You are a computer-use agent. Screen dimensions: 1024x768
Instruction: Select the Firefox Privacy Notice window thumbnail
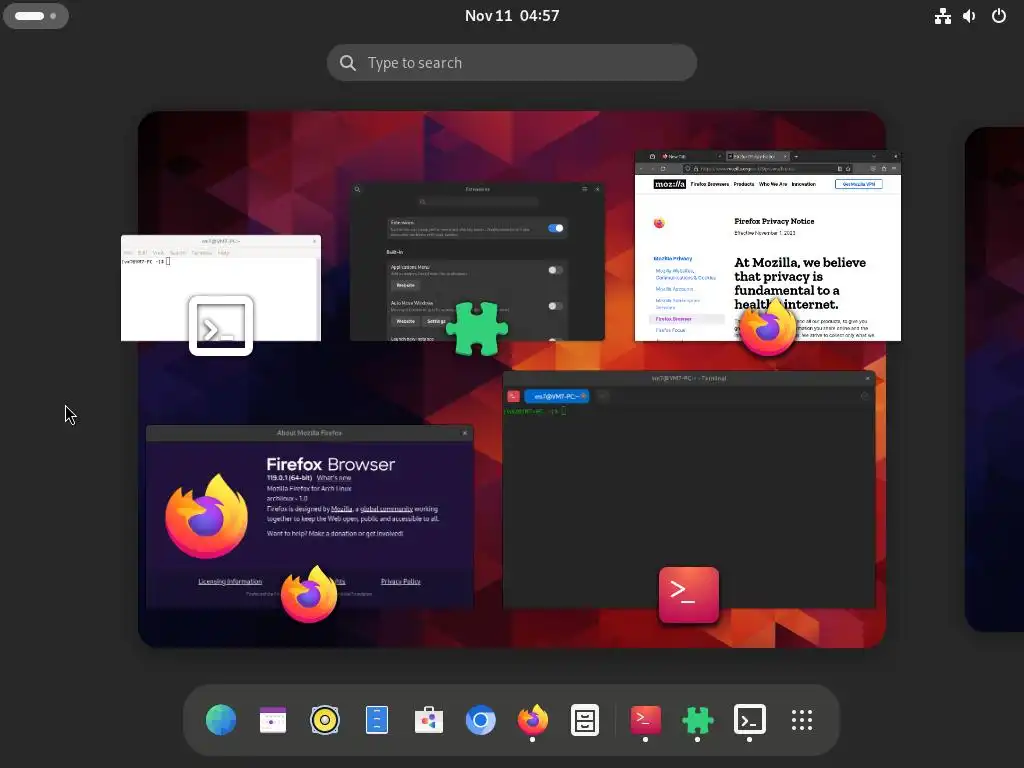pos(768,246)
